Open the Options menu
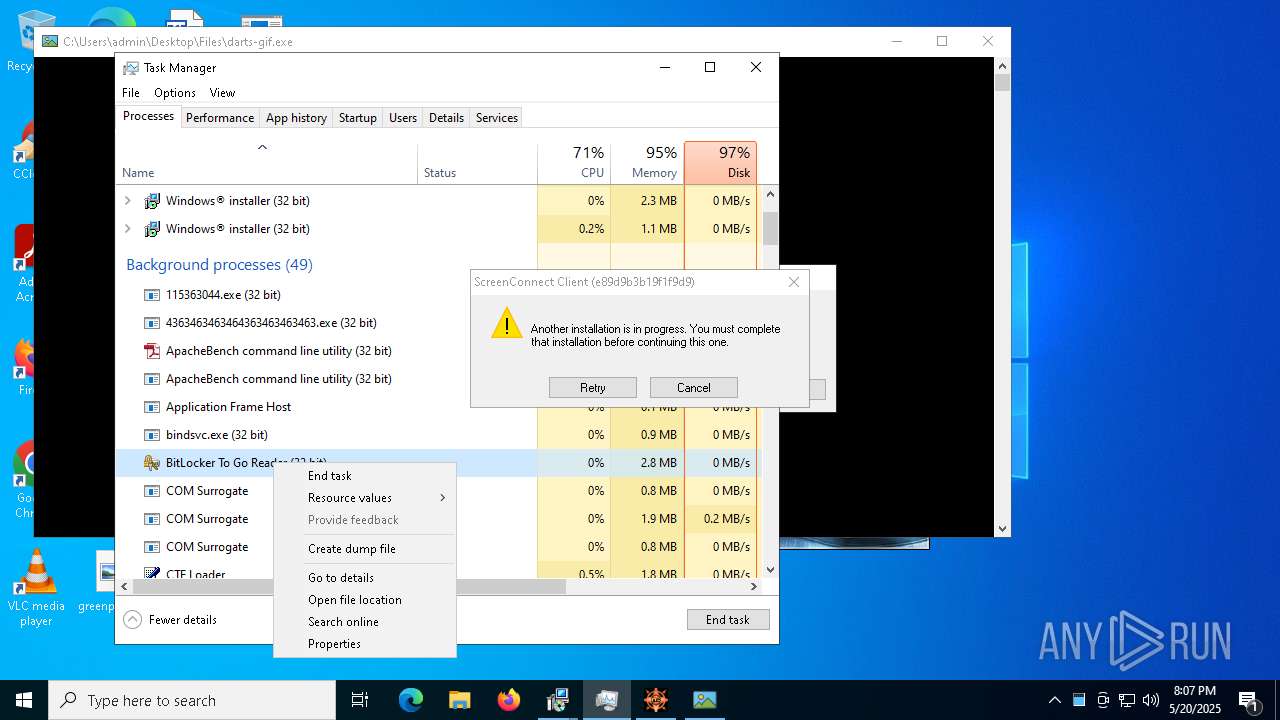This screenshot has width=1280, height=720. (175, 93)
